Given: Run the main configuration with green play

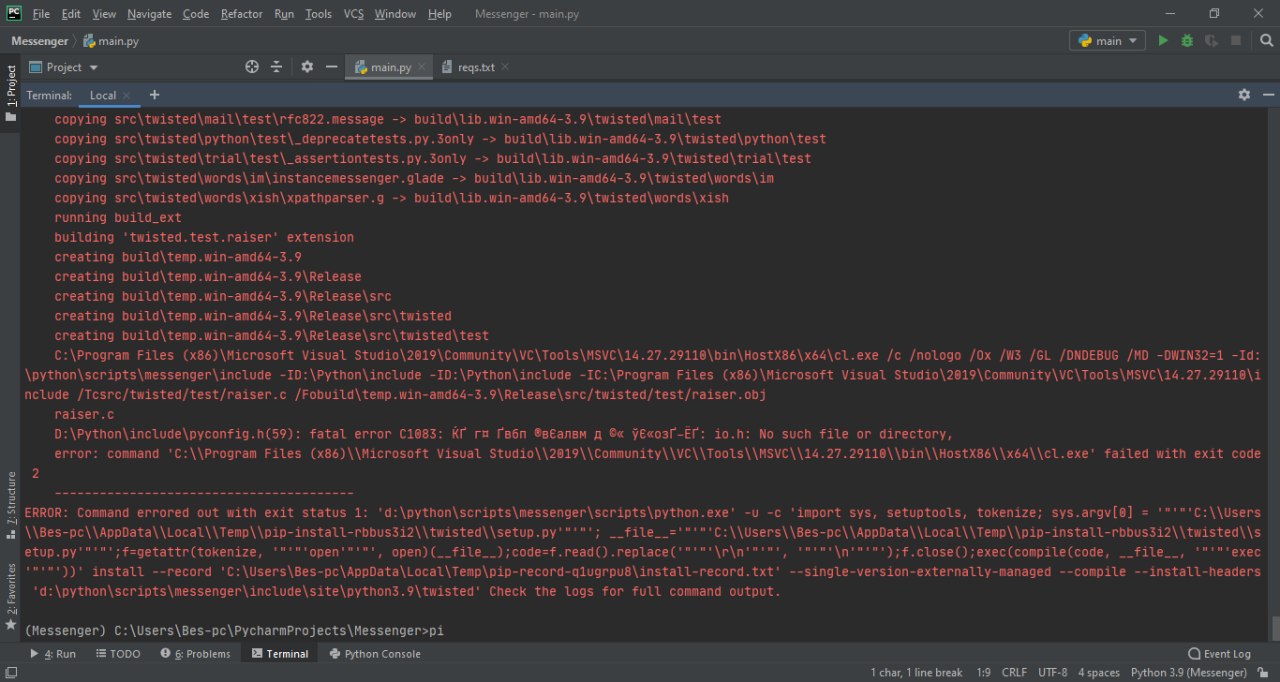Looking at the screenshot, I should coord(1162,41).
